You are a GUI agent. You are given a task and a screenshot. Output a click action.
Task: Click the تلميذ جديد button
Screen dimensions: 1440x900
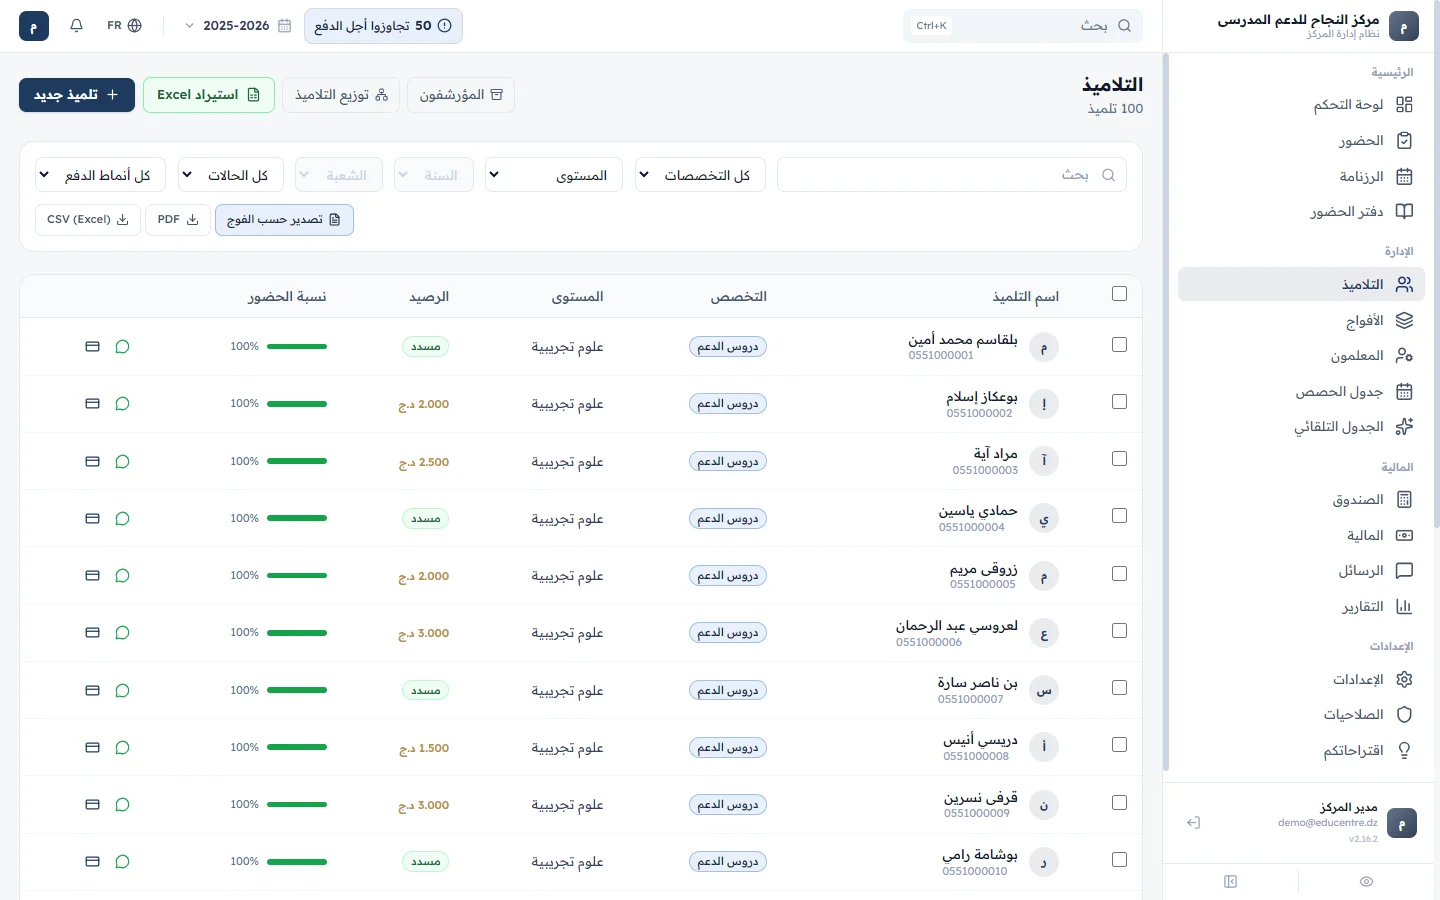click(77, 95)
